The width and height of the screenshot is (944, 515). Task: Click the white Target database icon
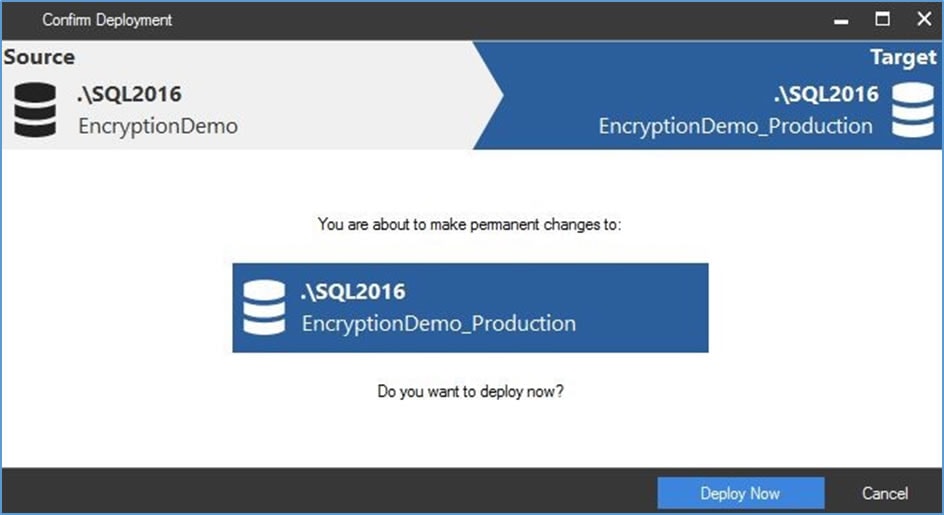click(x=913, y=110)
